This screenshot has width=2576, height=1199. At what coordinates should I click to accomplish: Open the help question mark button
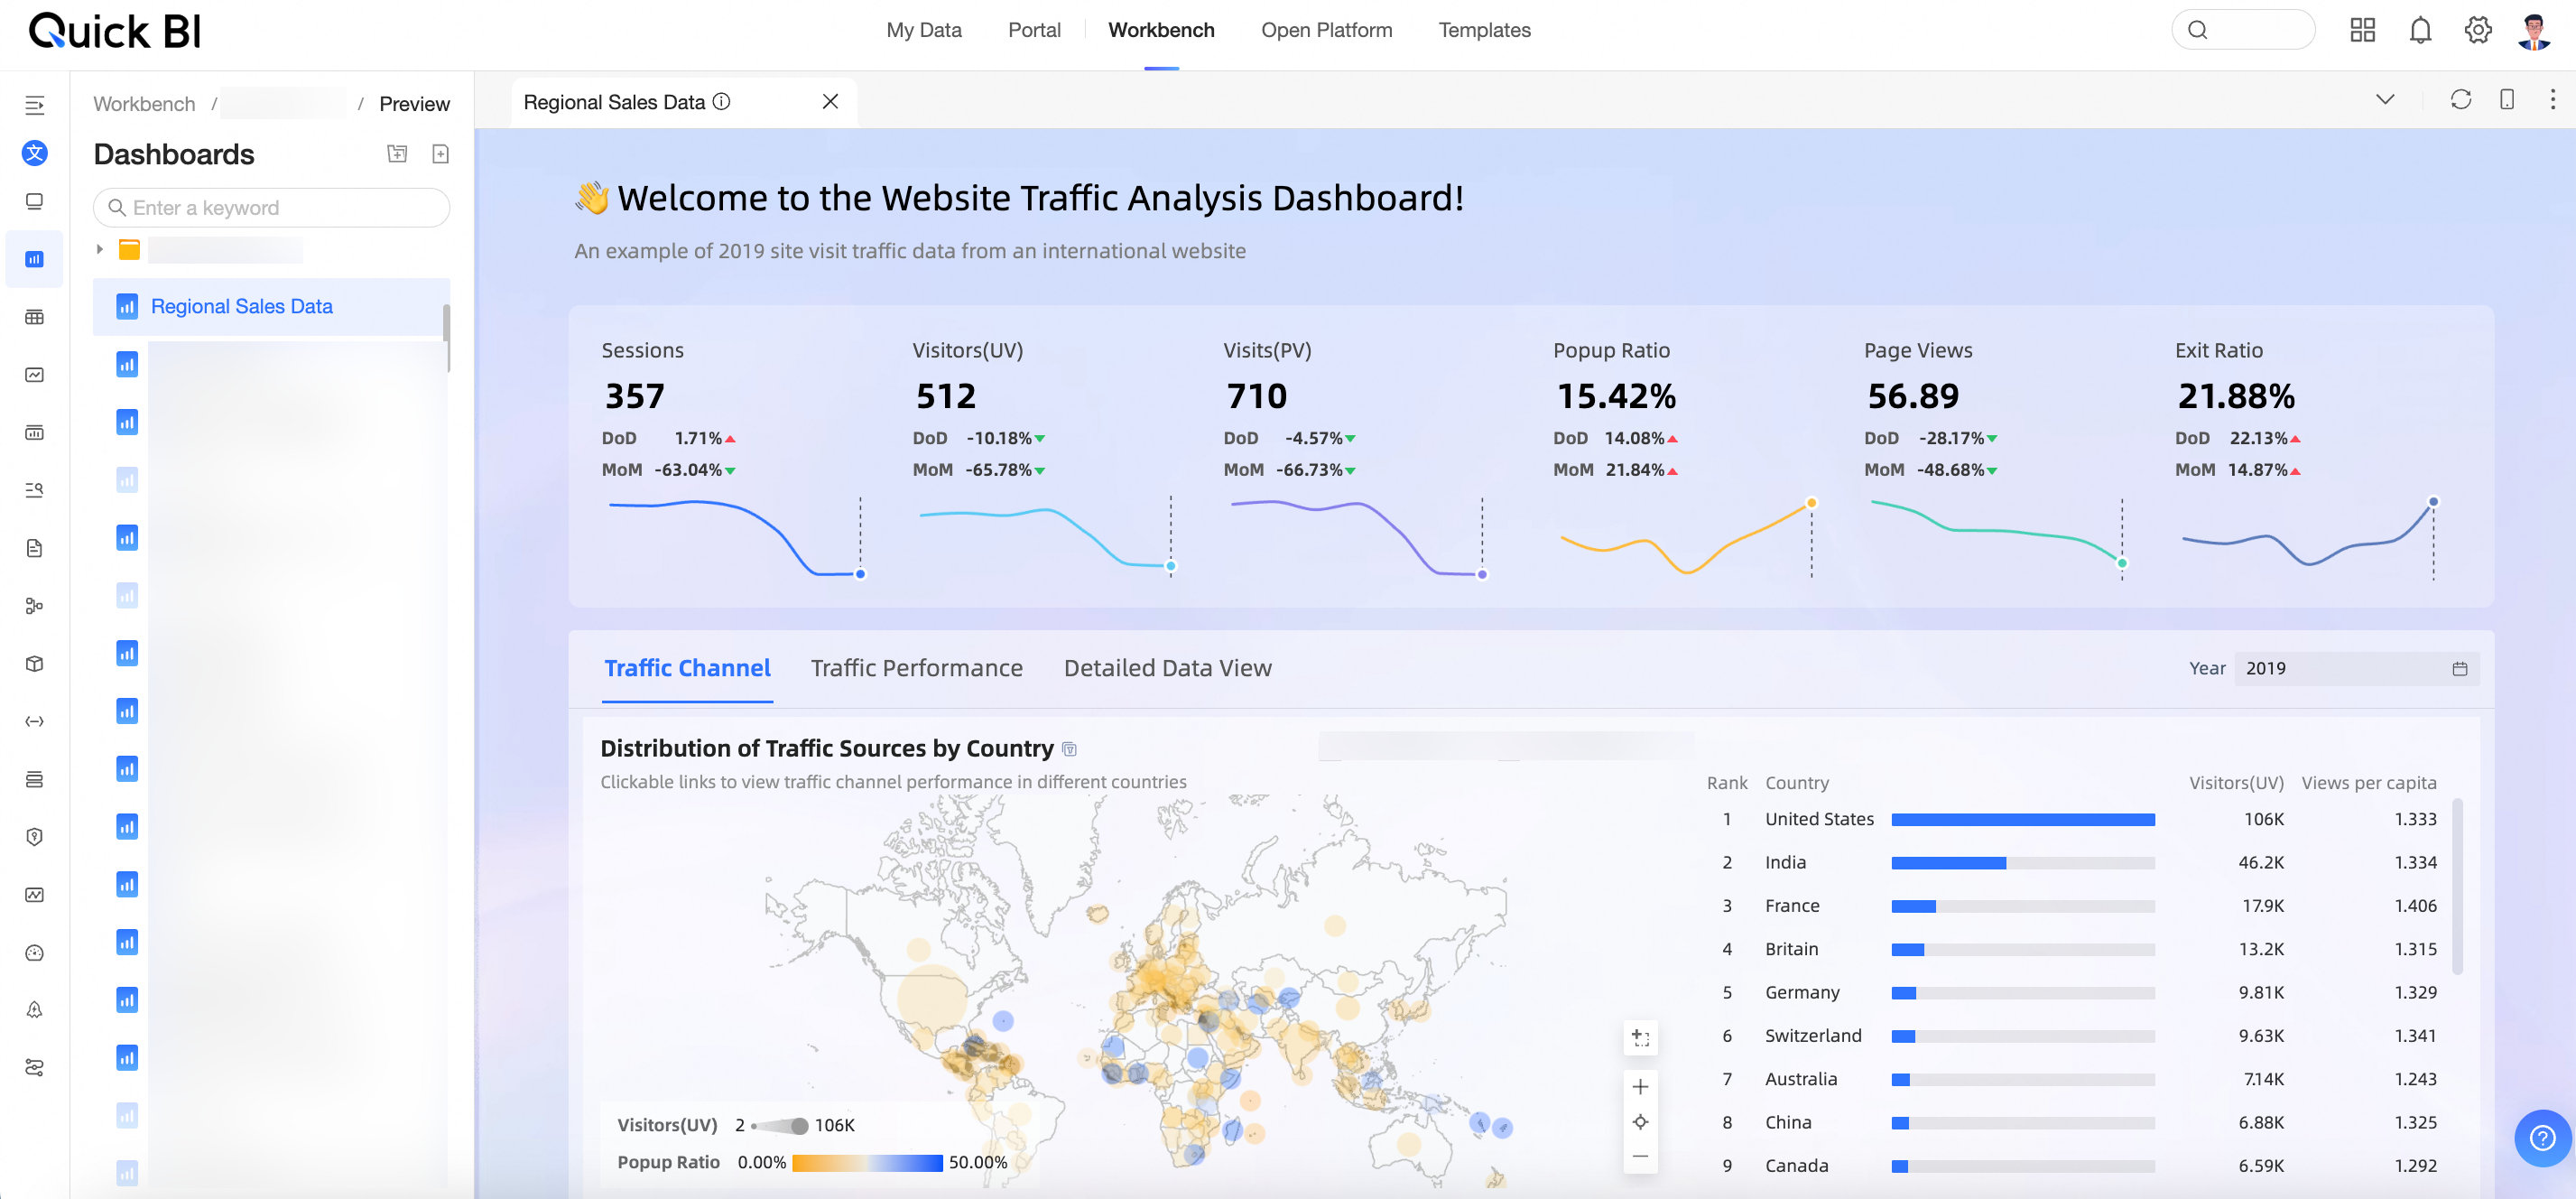[2542, 1138]
